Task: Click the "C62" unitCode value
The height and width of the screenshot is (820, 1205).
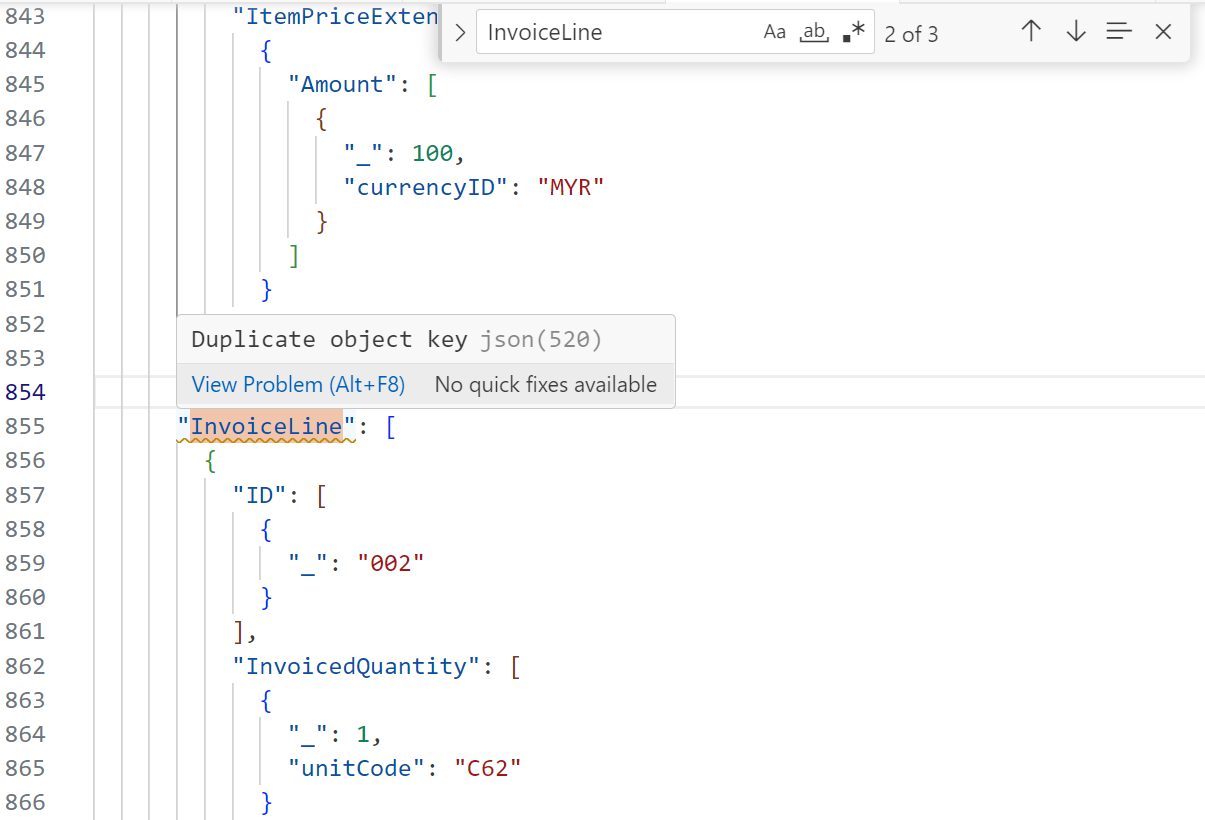Action: 488,768
